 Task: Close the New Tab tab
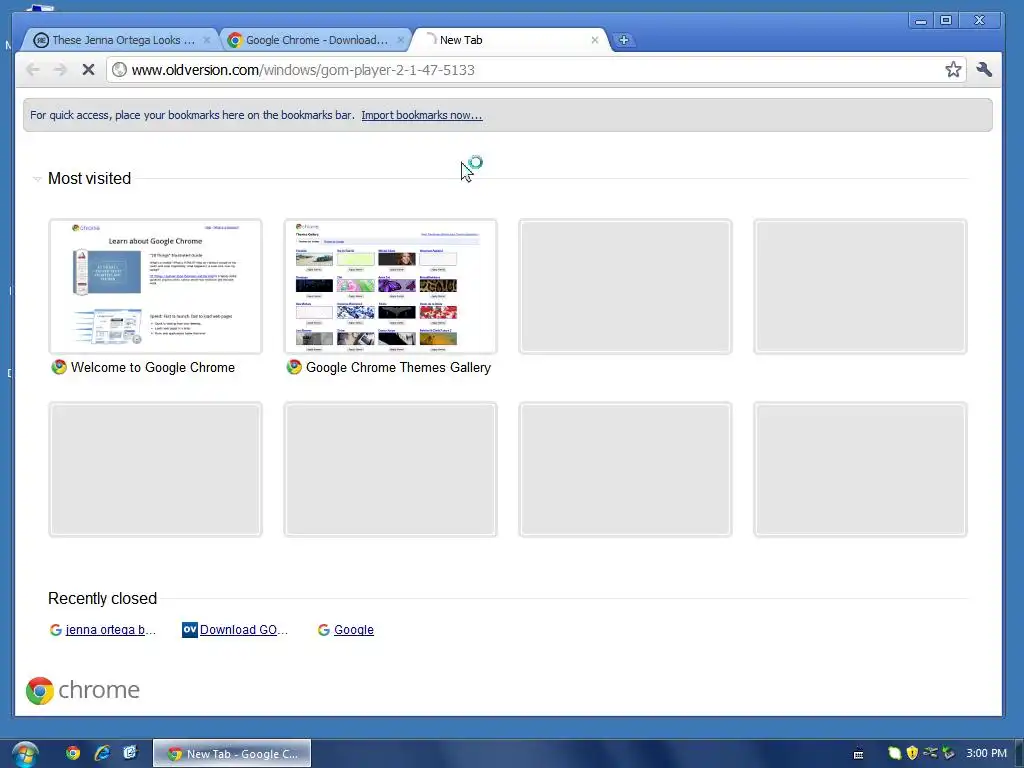pyautogui.click(x=594, y=40)
